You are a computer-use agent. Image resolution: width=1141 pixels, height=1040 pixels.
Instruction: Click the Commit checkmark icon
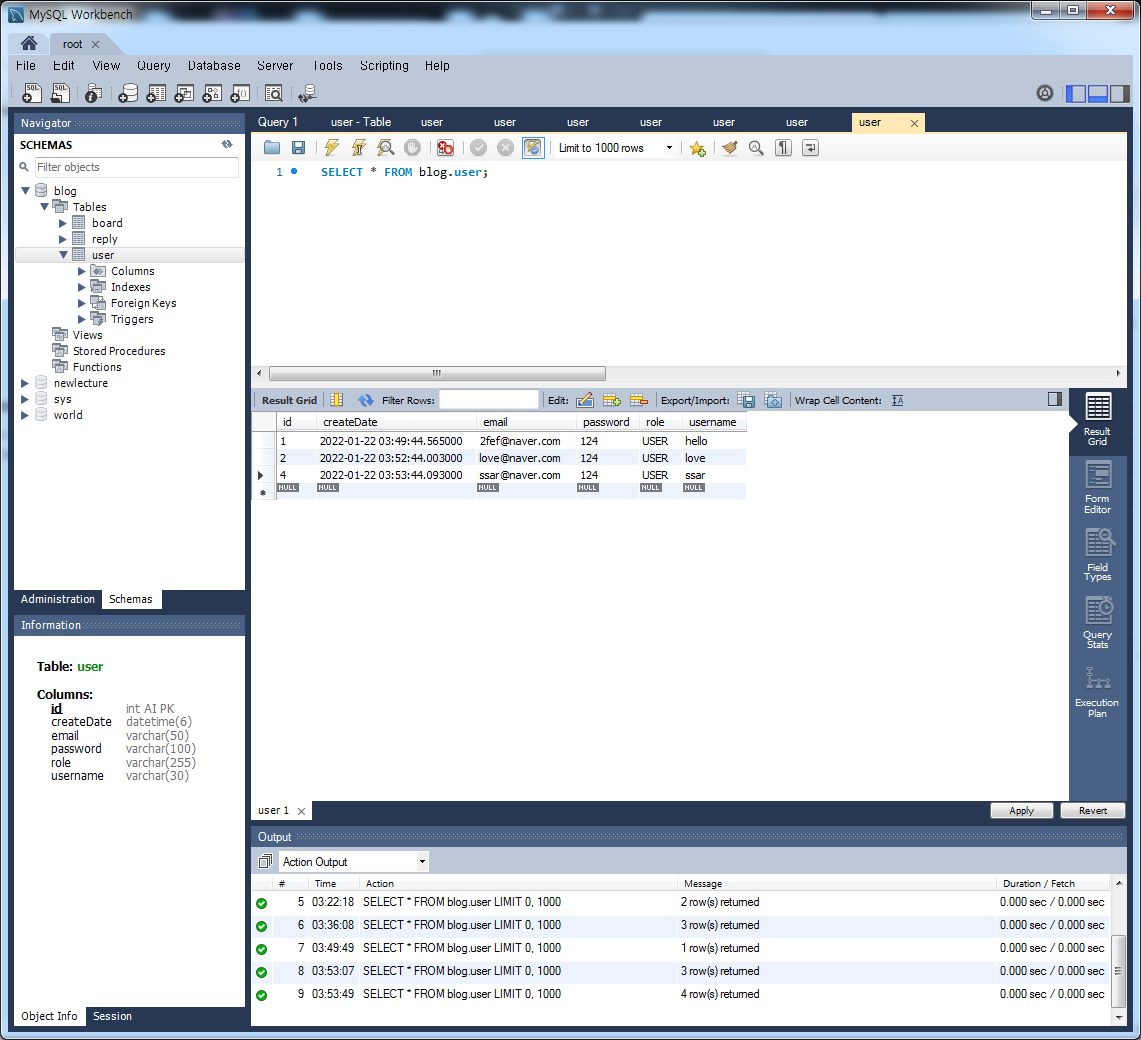pos(478,148)
